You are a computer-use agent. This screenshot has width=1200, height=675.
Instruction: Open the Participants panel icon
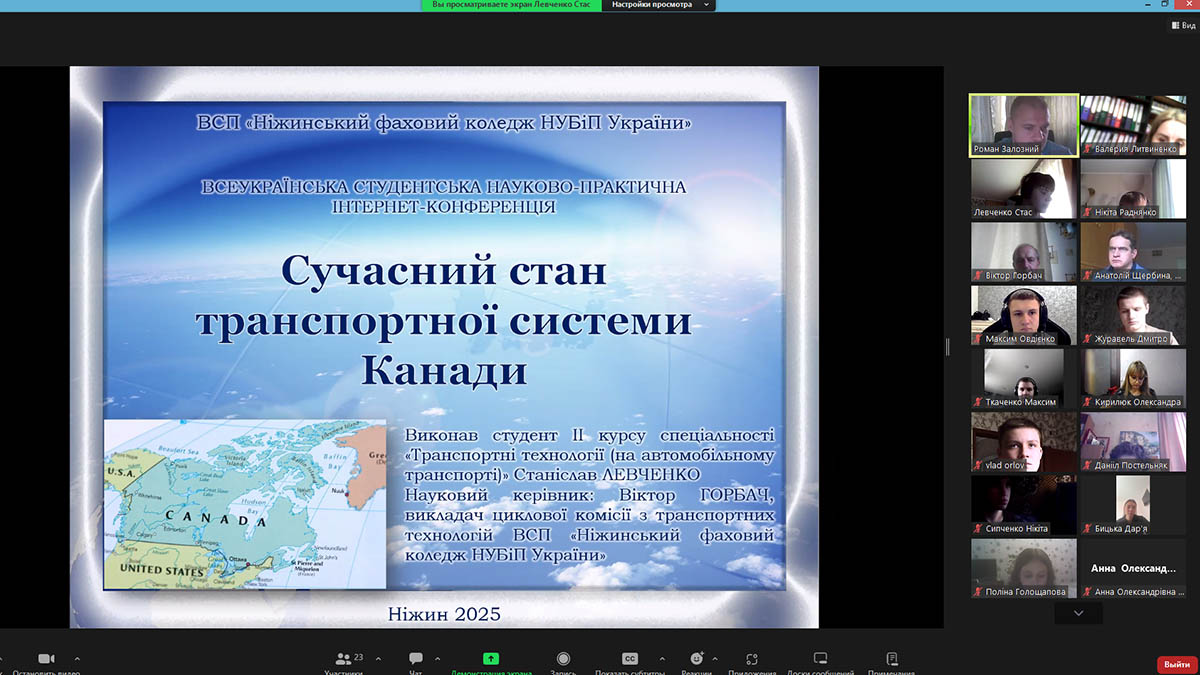(x=344, y=659)
